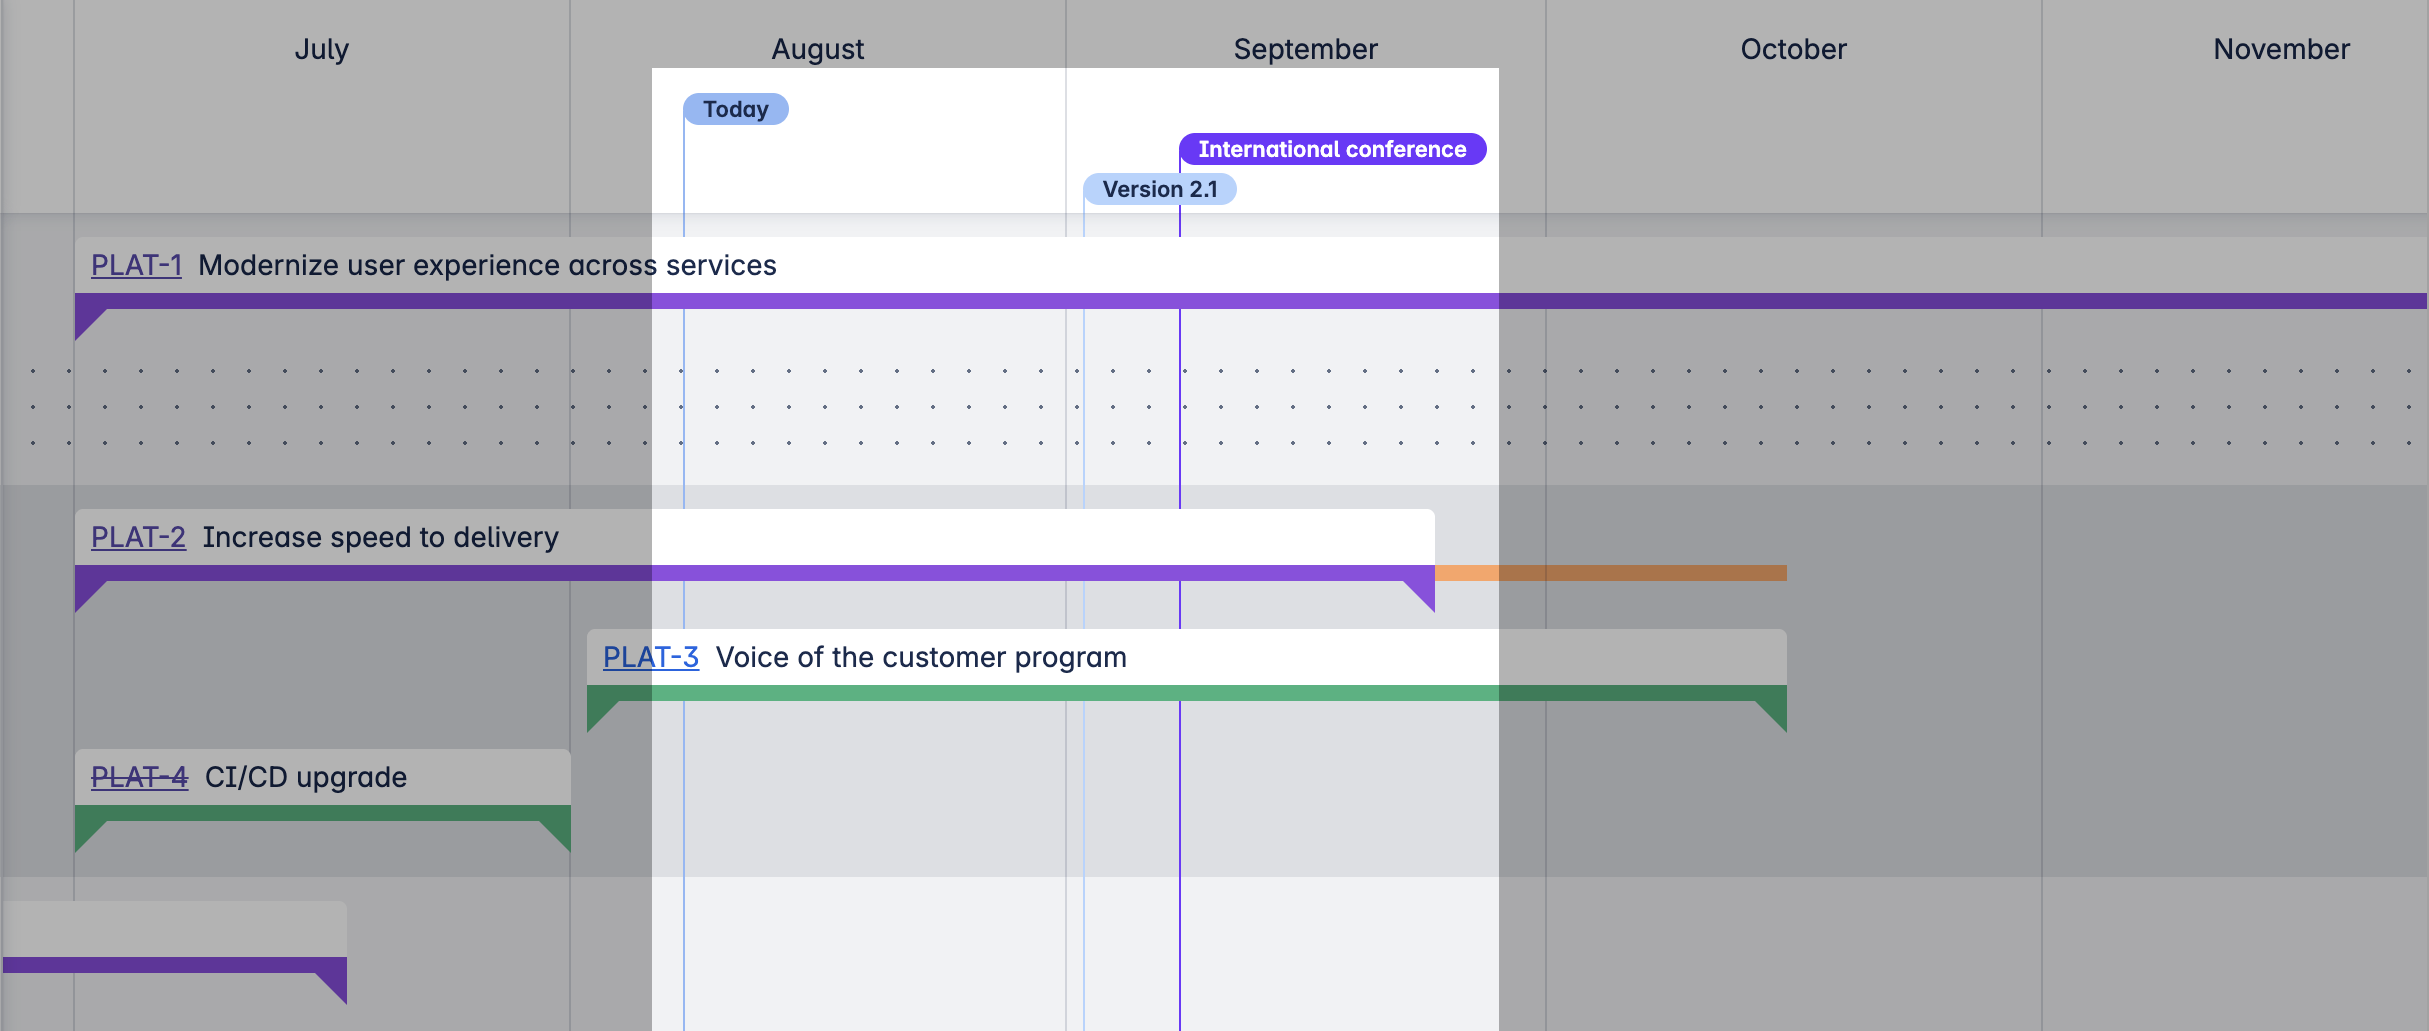
Task: Select the "CI/CD upgrade" title text
Action: tap(306, 777)
